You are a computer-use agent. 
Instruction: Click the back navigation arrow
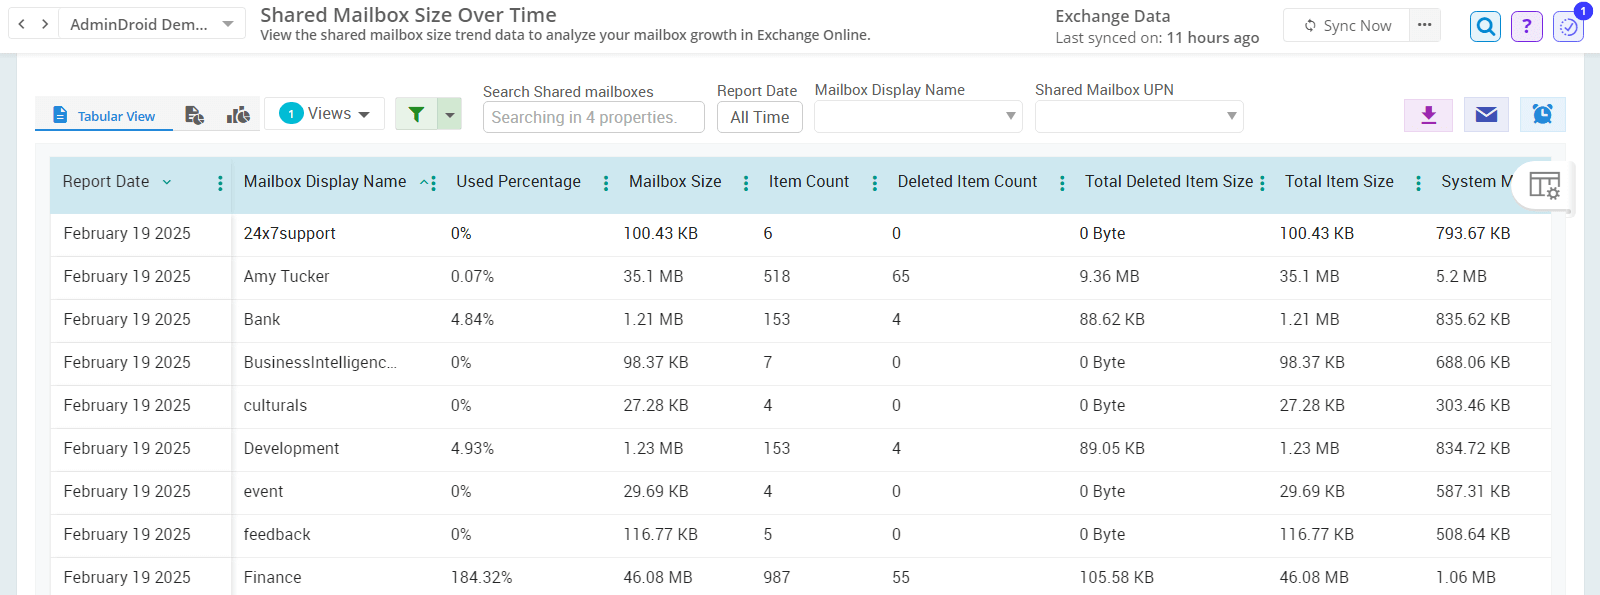[x=22, y=24]
